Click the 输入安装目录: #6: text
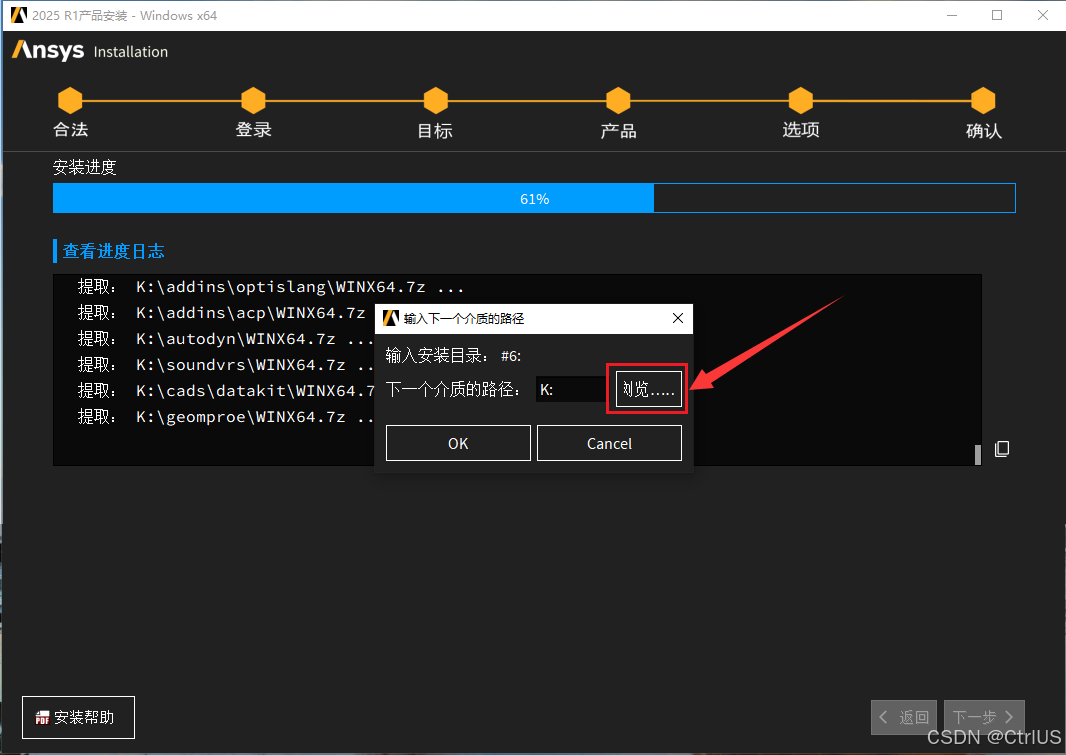1066x755 pixels. point(453,355)
